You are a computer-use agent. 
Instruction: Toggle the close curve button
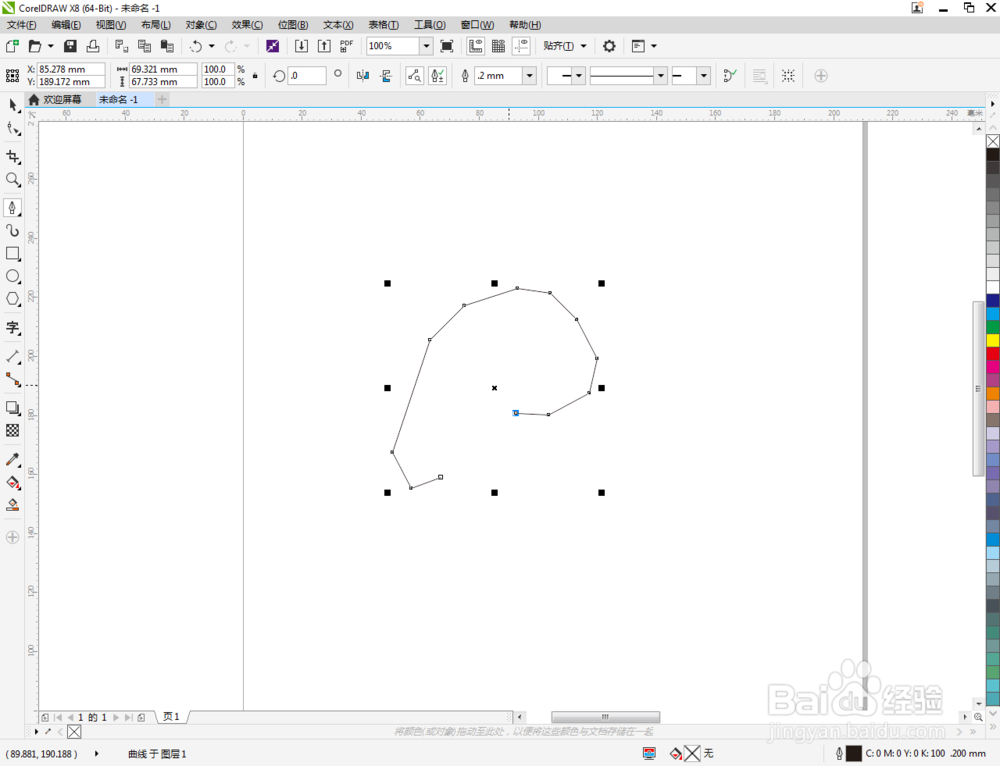click(730, 76)
